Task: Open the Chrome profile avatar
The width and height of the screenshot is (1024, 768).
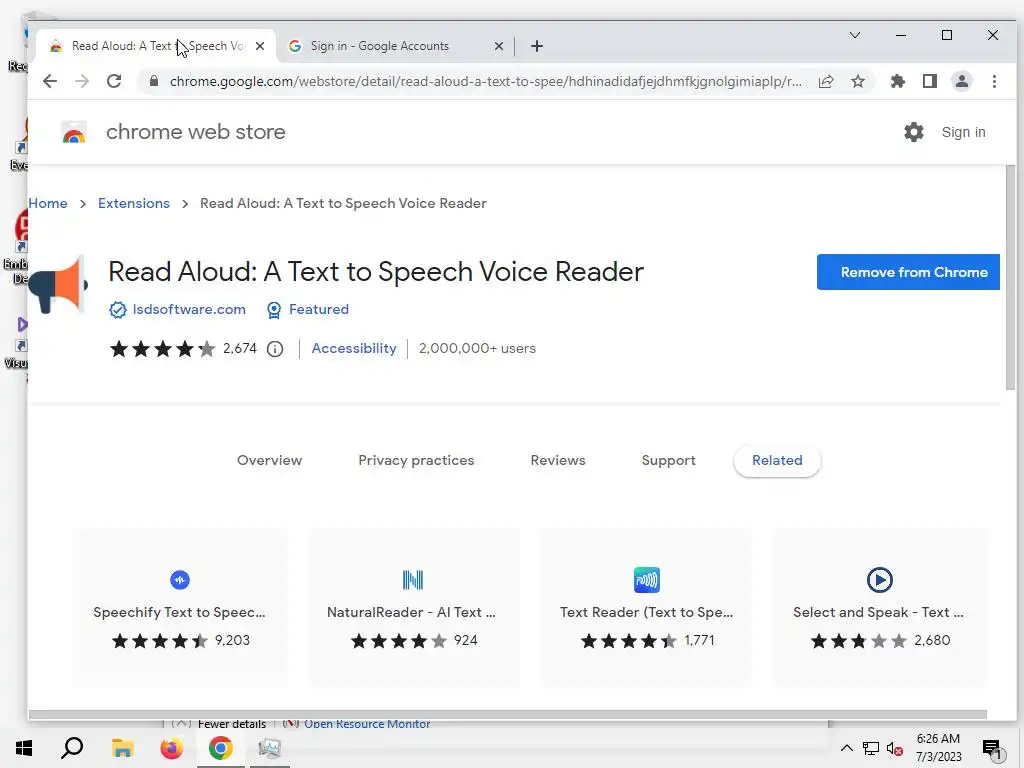Action: [x=962, y=81]
